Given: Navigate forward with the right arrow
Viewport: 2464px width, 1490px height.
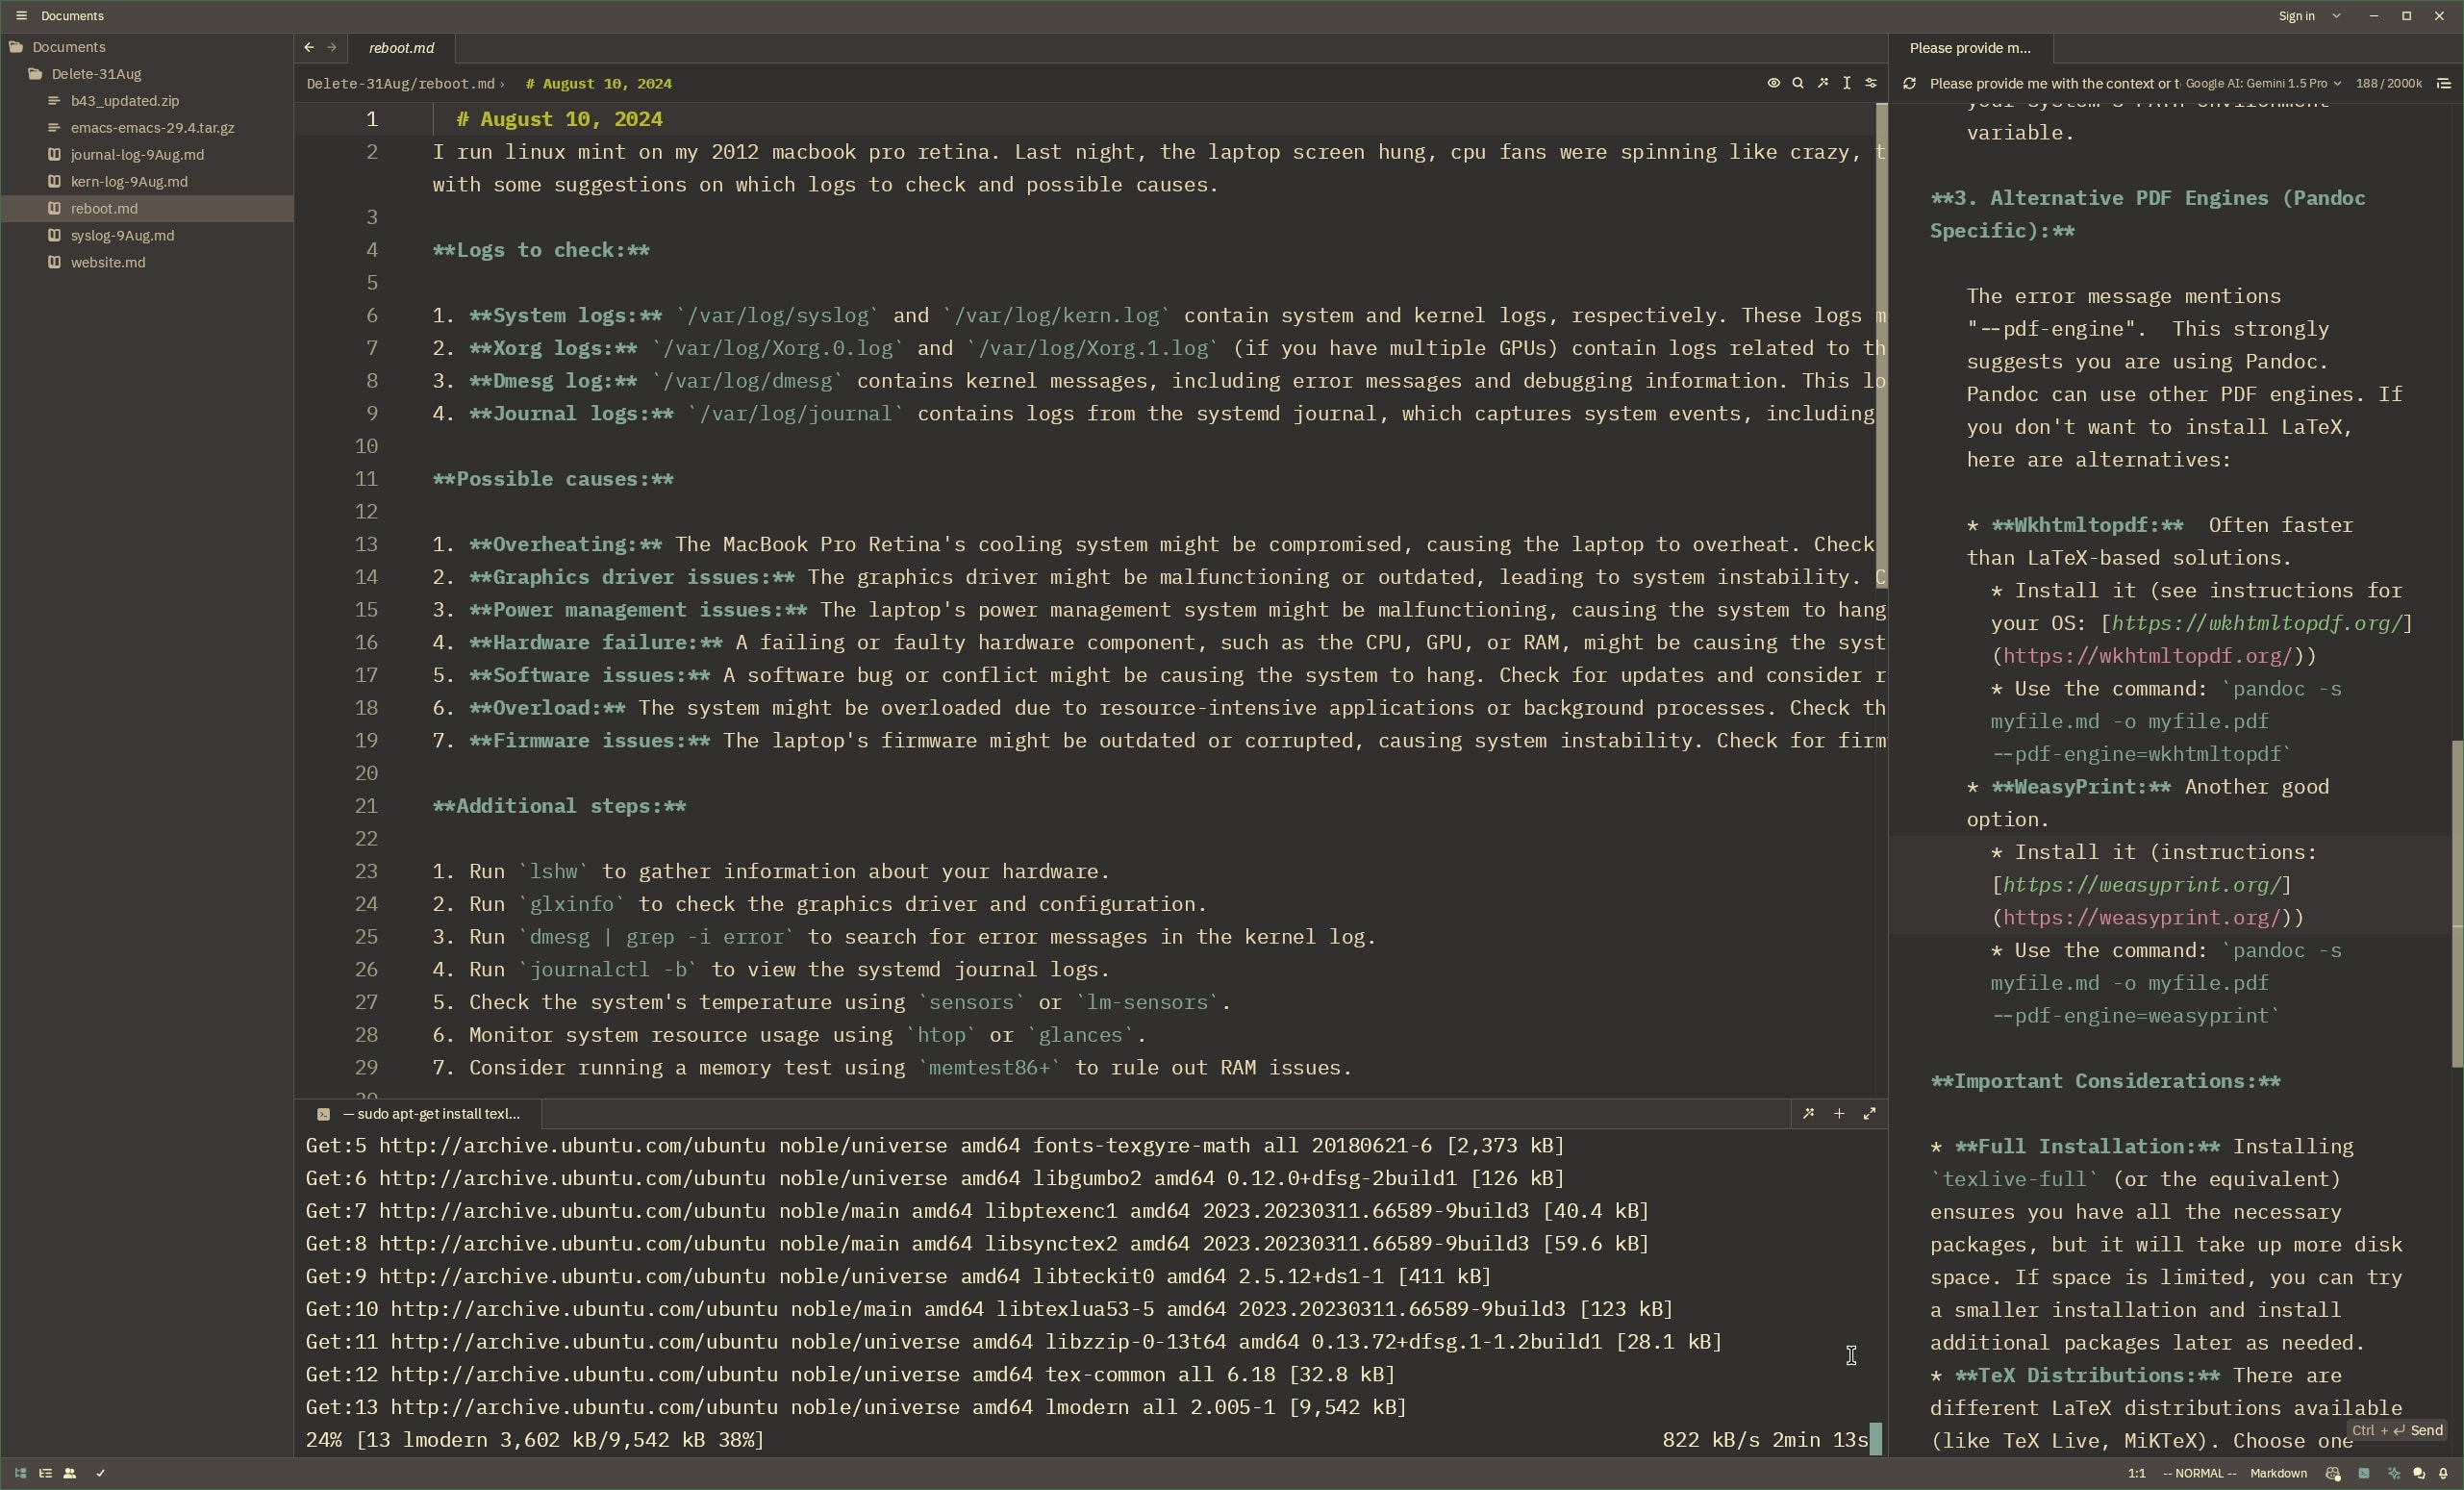Looking at the screenshot, I should [332, 47].
